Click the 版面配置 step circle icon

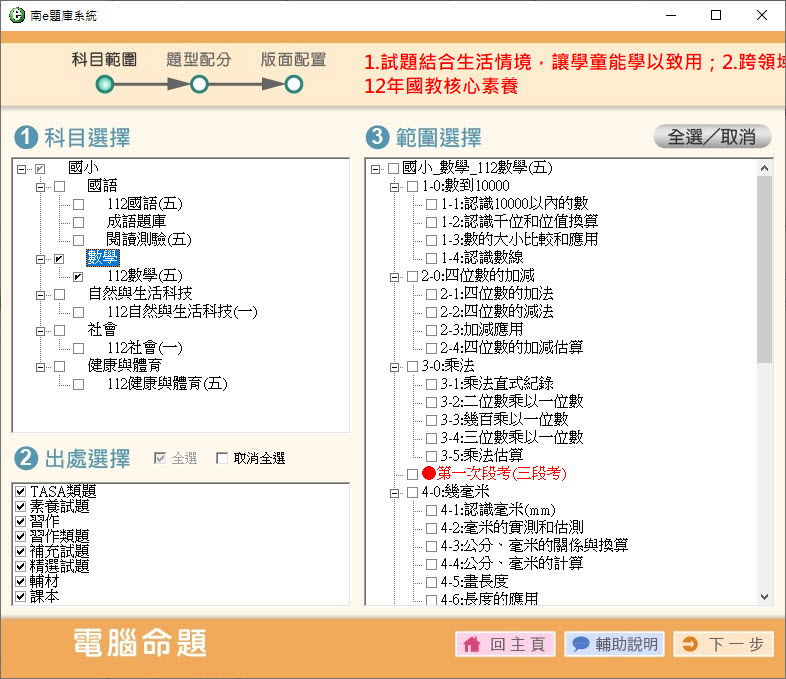coord(293,85)
